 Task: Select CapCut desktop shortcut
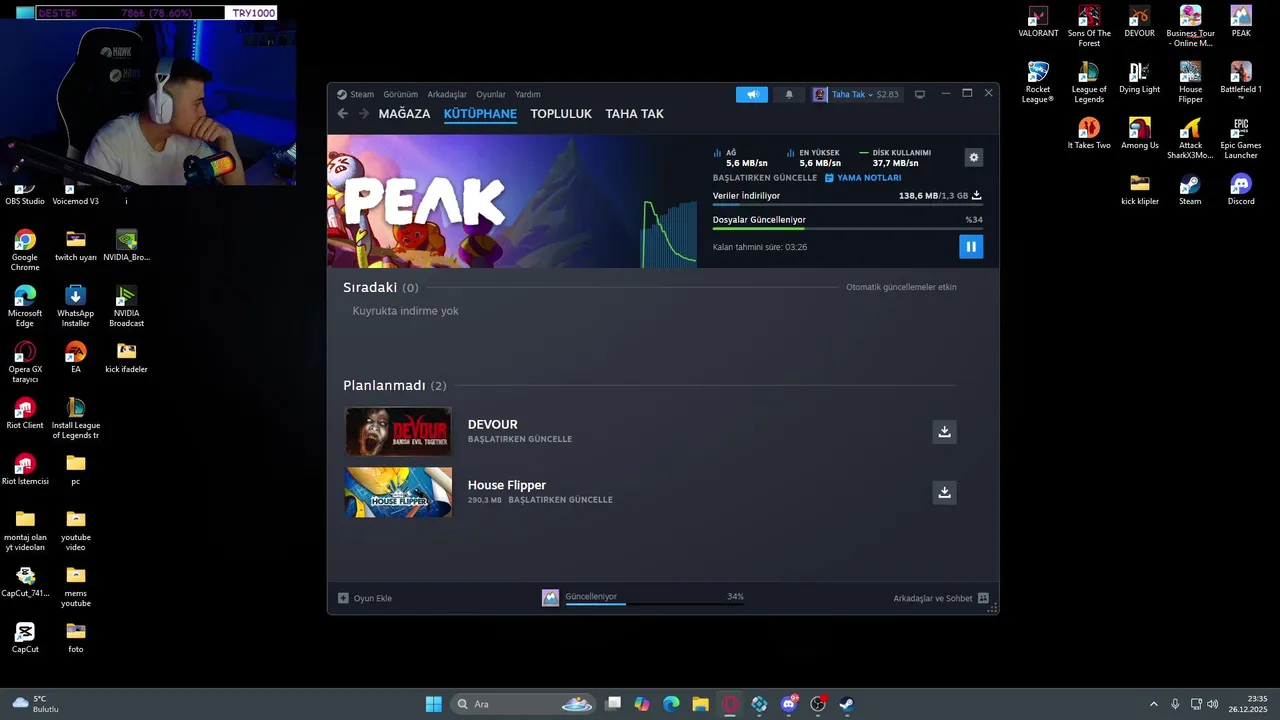point(25,638)
